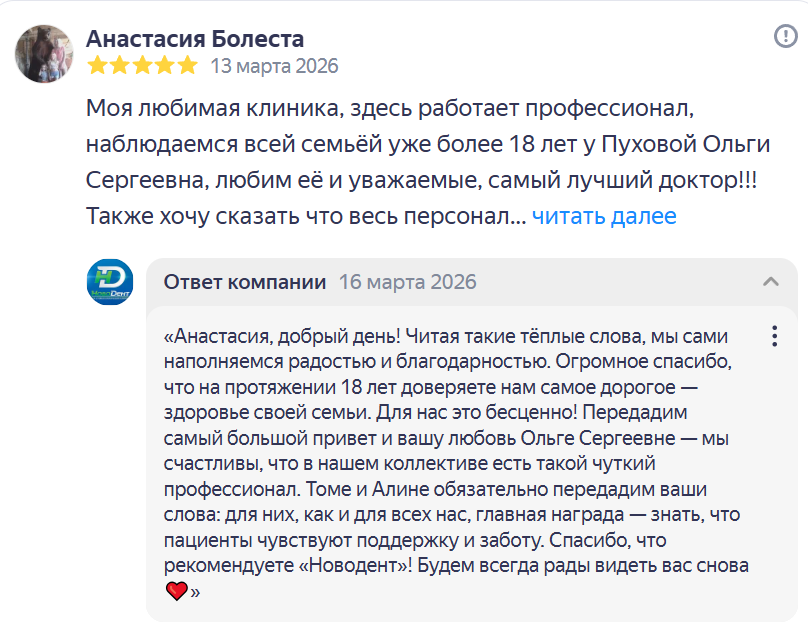The width and height of the screenshot is (808, 637).
Task: Click the reply date 16 марта 2026
Action: tap(408, 282)
